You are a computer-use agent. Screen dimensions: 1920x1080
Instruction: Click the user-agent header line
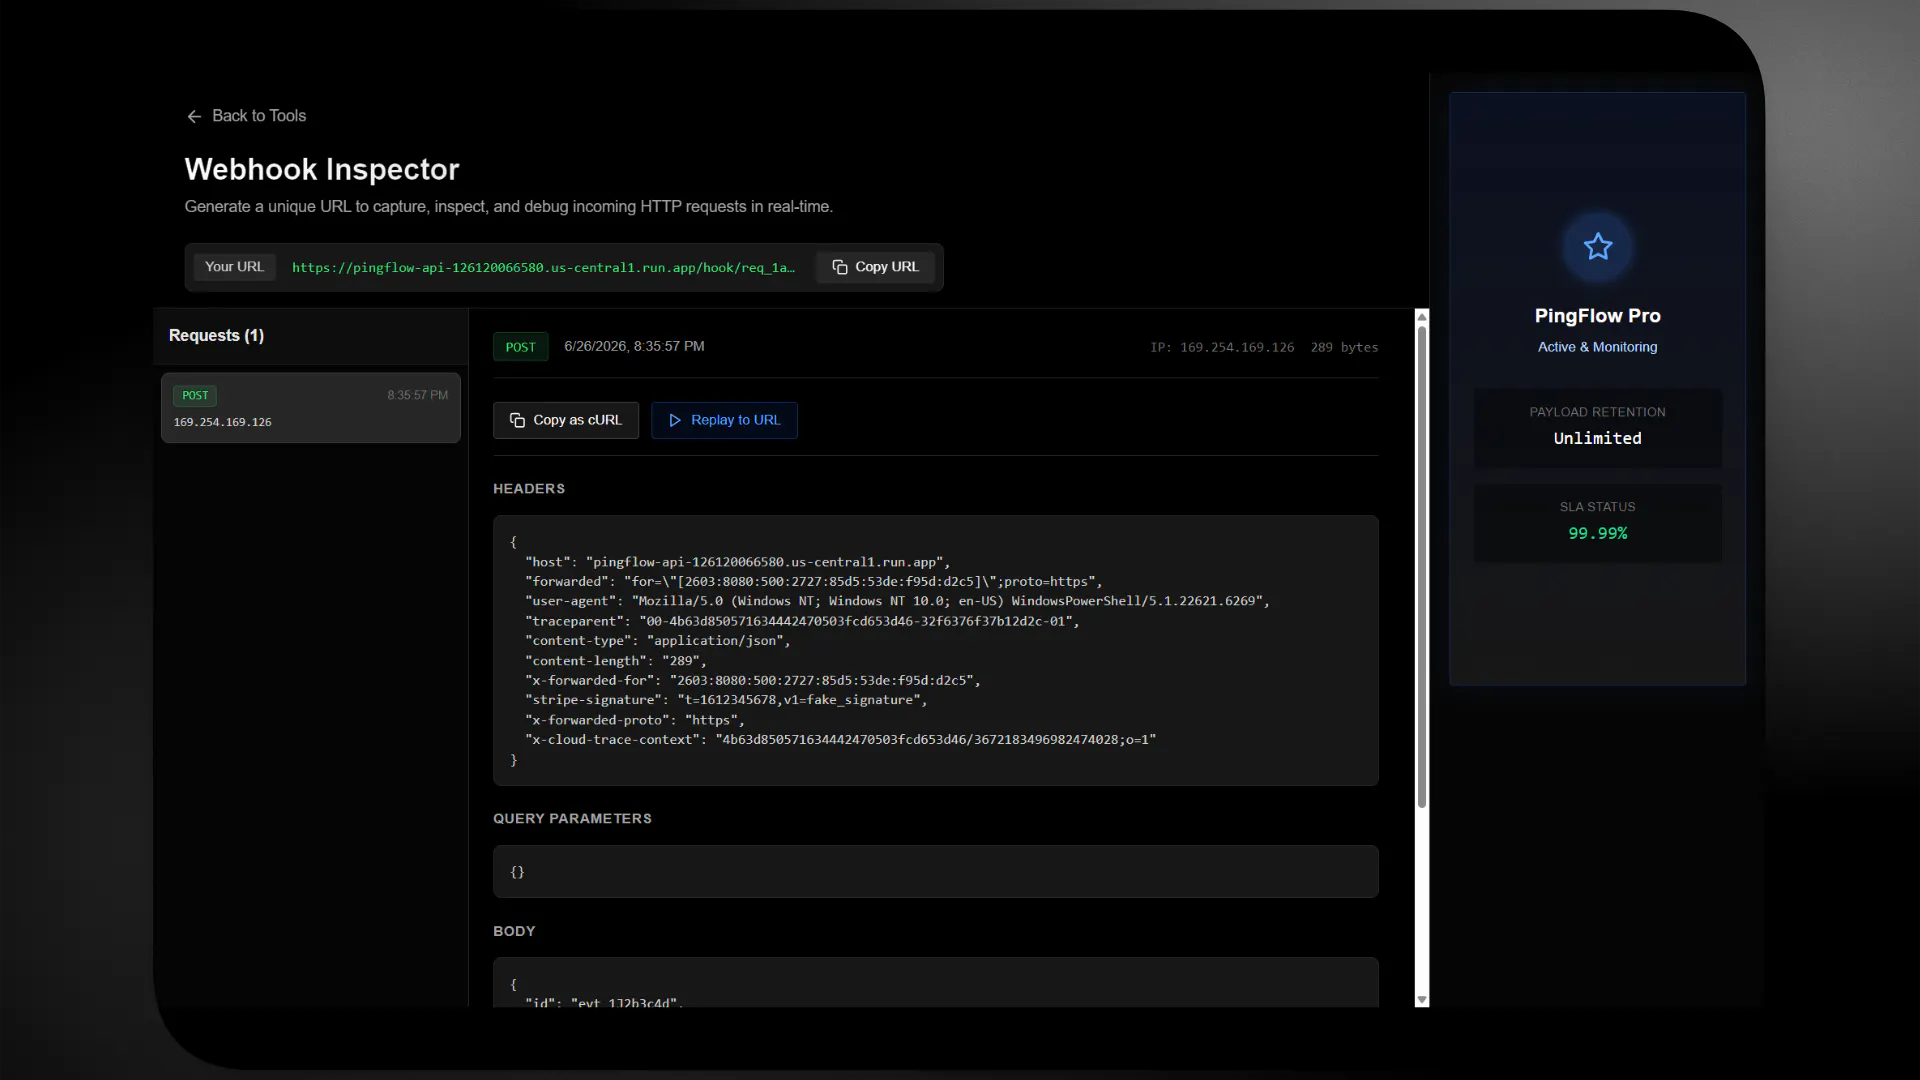(897, 601)
